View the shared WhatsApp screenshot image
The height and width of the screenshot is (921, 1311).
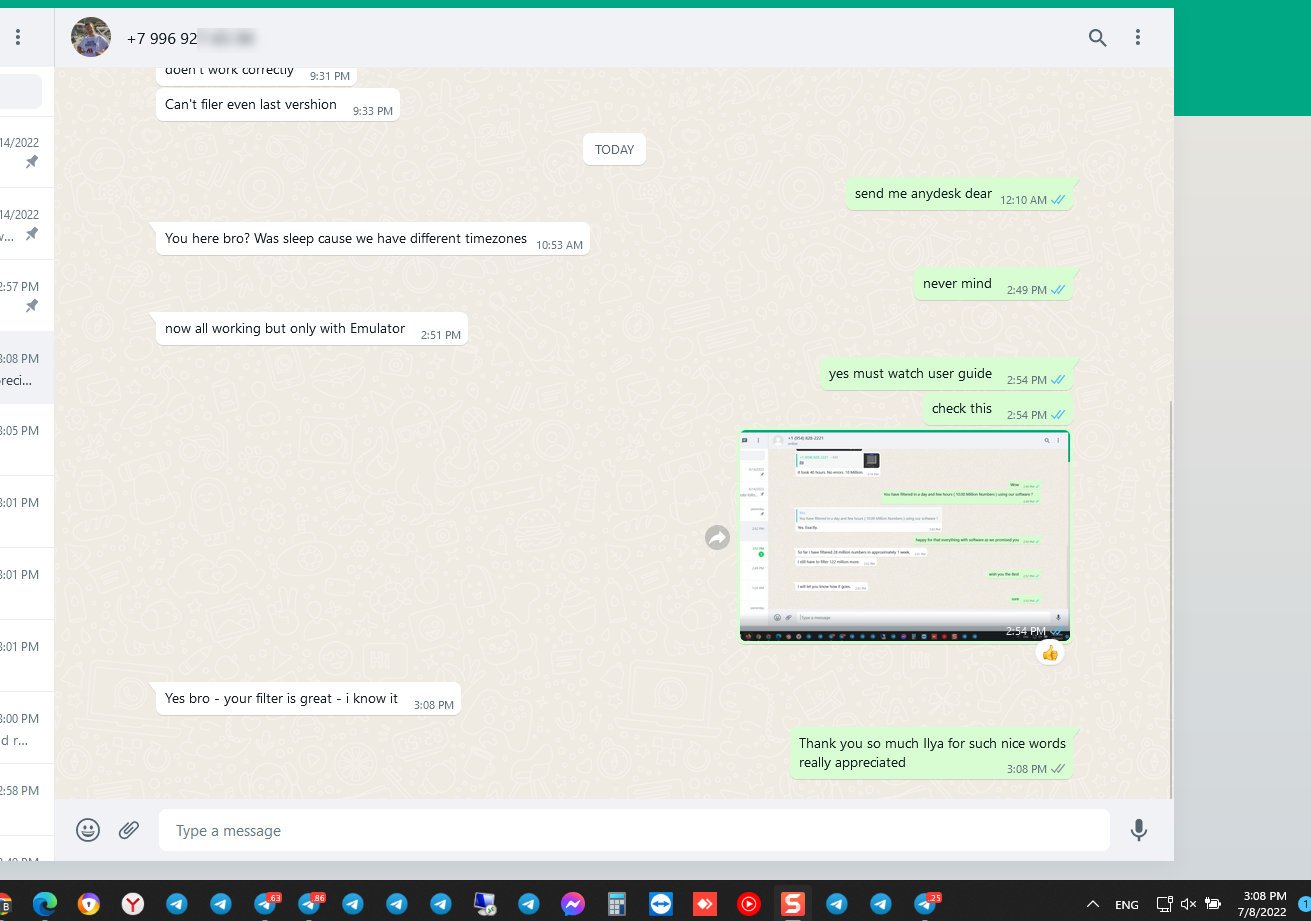(904, 535)
